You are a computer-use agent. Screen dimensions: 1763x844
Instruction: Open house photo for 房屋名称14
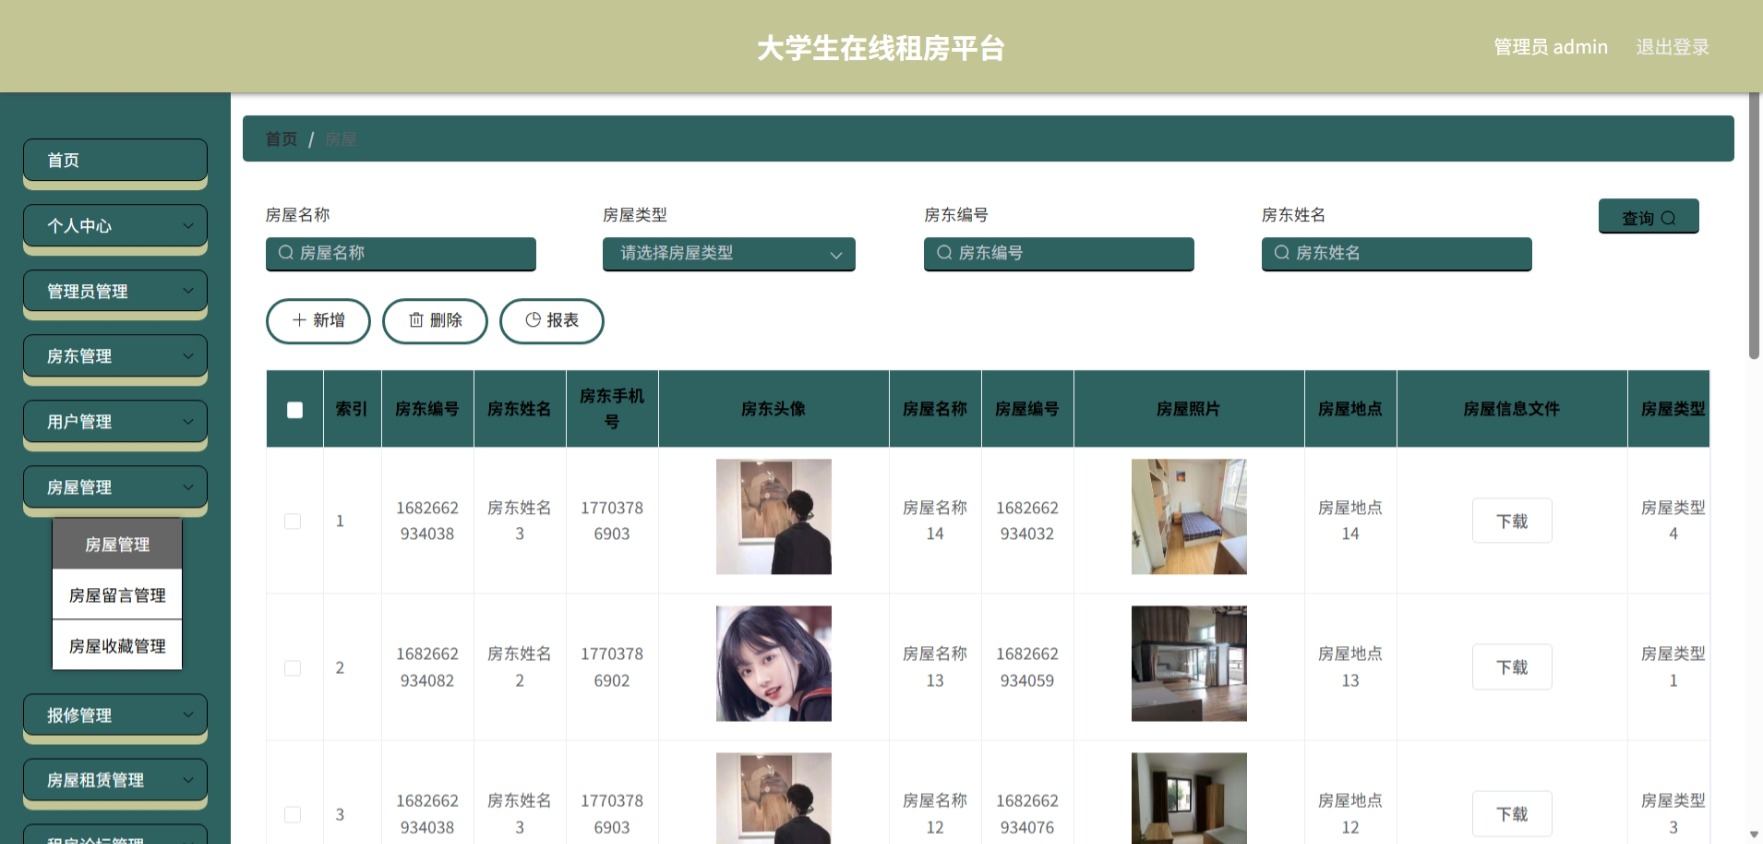point(1189,517)
